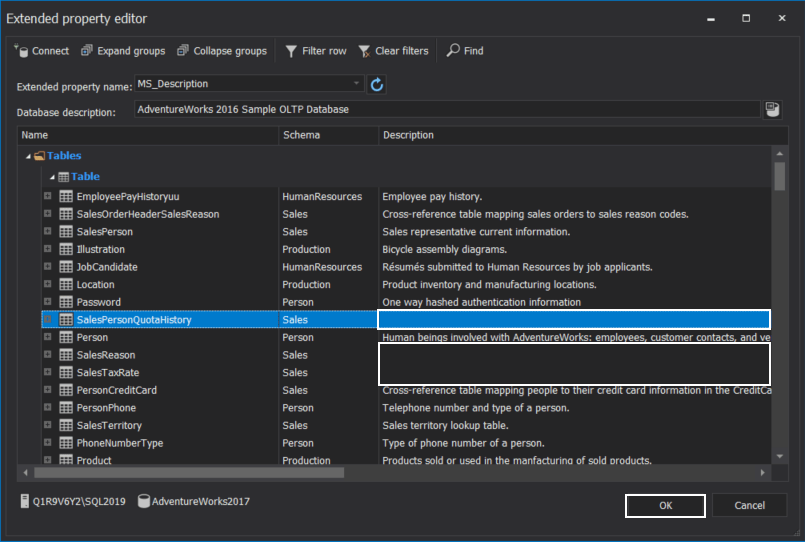This screenshot has height=542, width=805.
Task: Select the JobCandidate table name
Action: (x=107, y=267)
